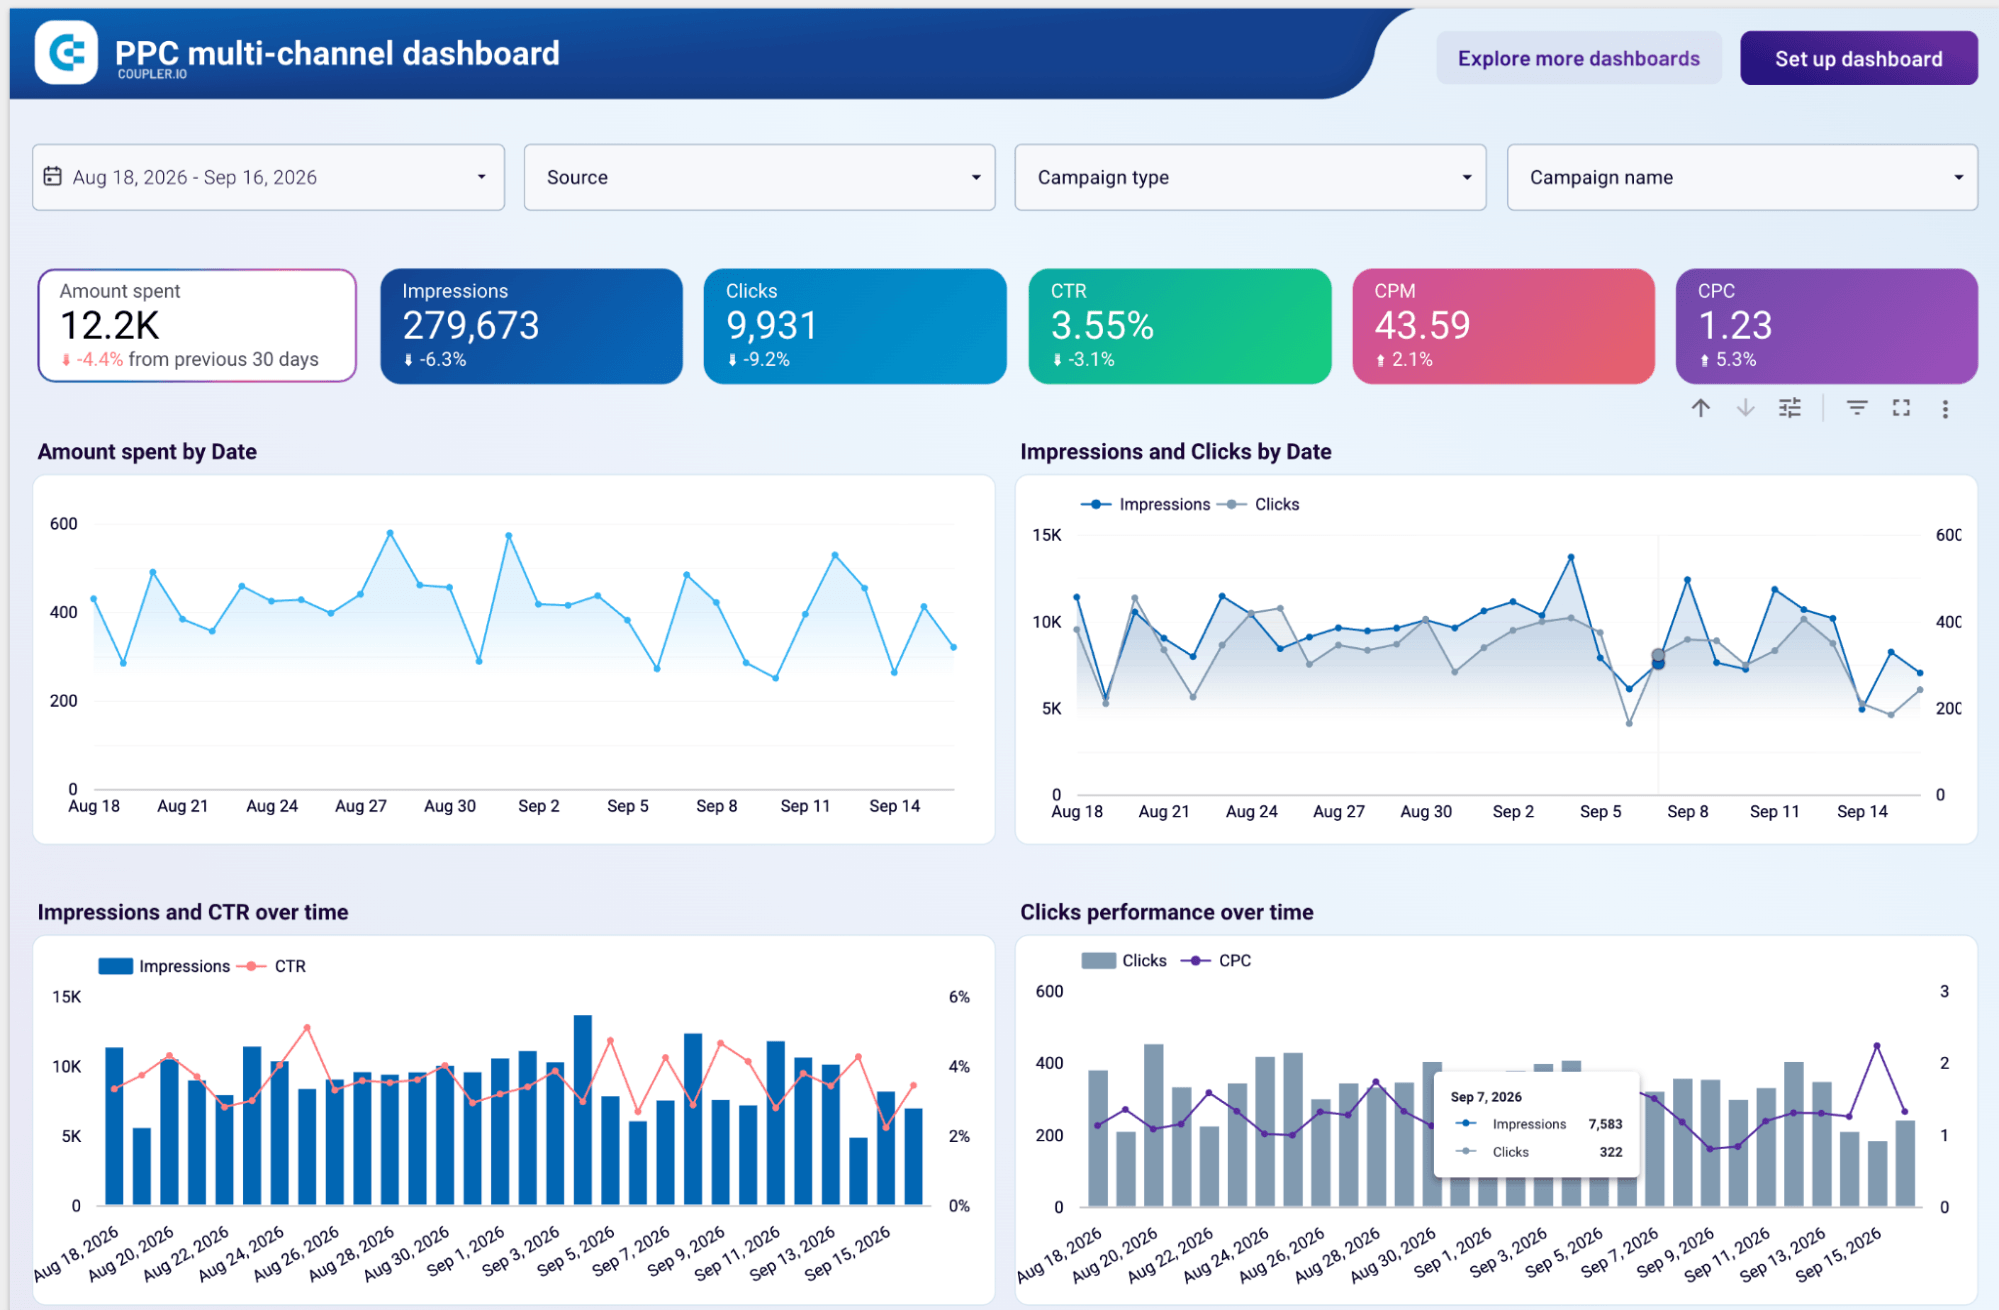Expand the Campaign type dropdown
The height and width of the screenshot is (1310, 1999).
coord(1250,177)
